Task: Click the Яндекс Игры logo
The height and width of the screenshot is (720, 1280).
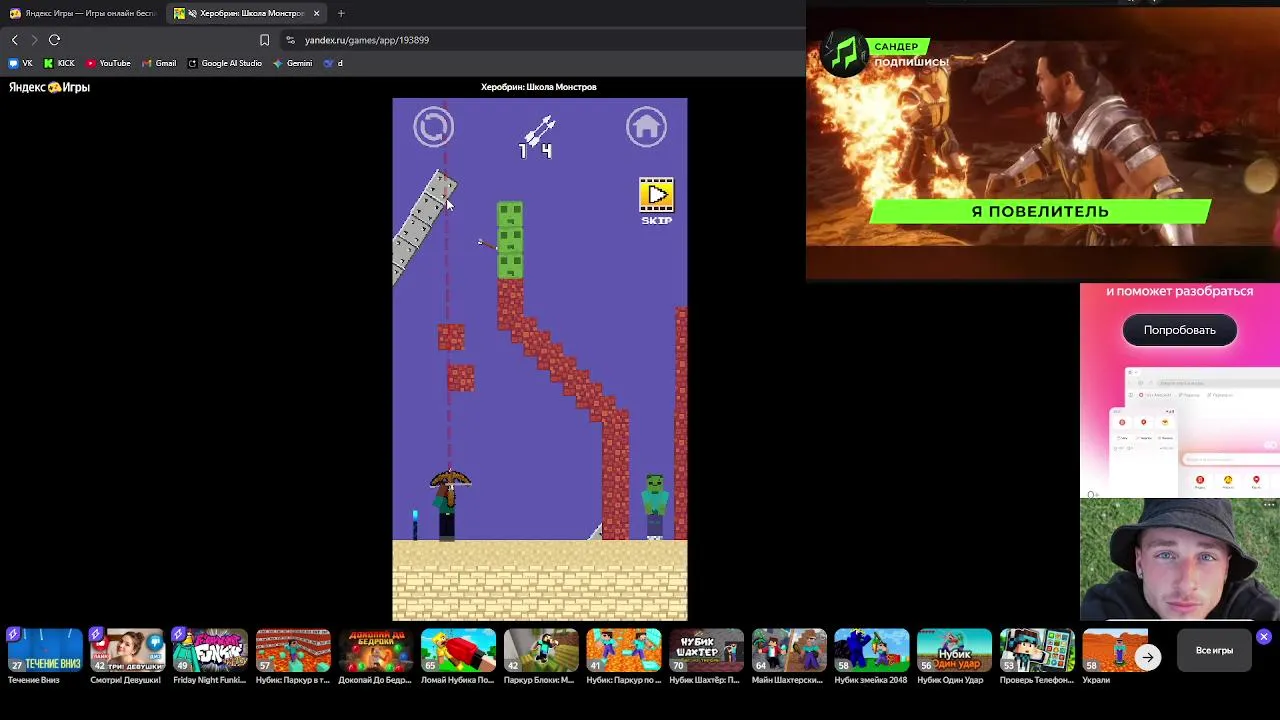Action: [49, 87]
